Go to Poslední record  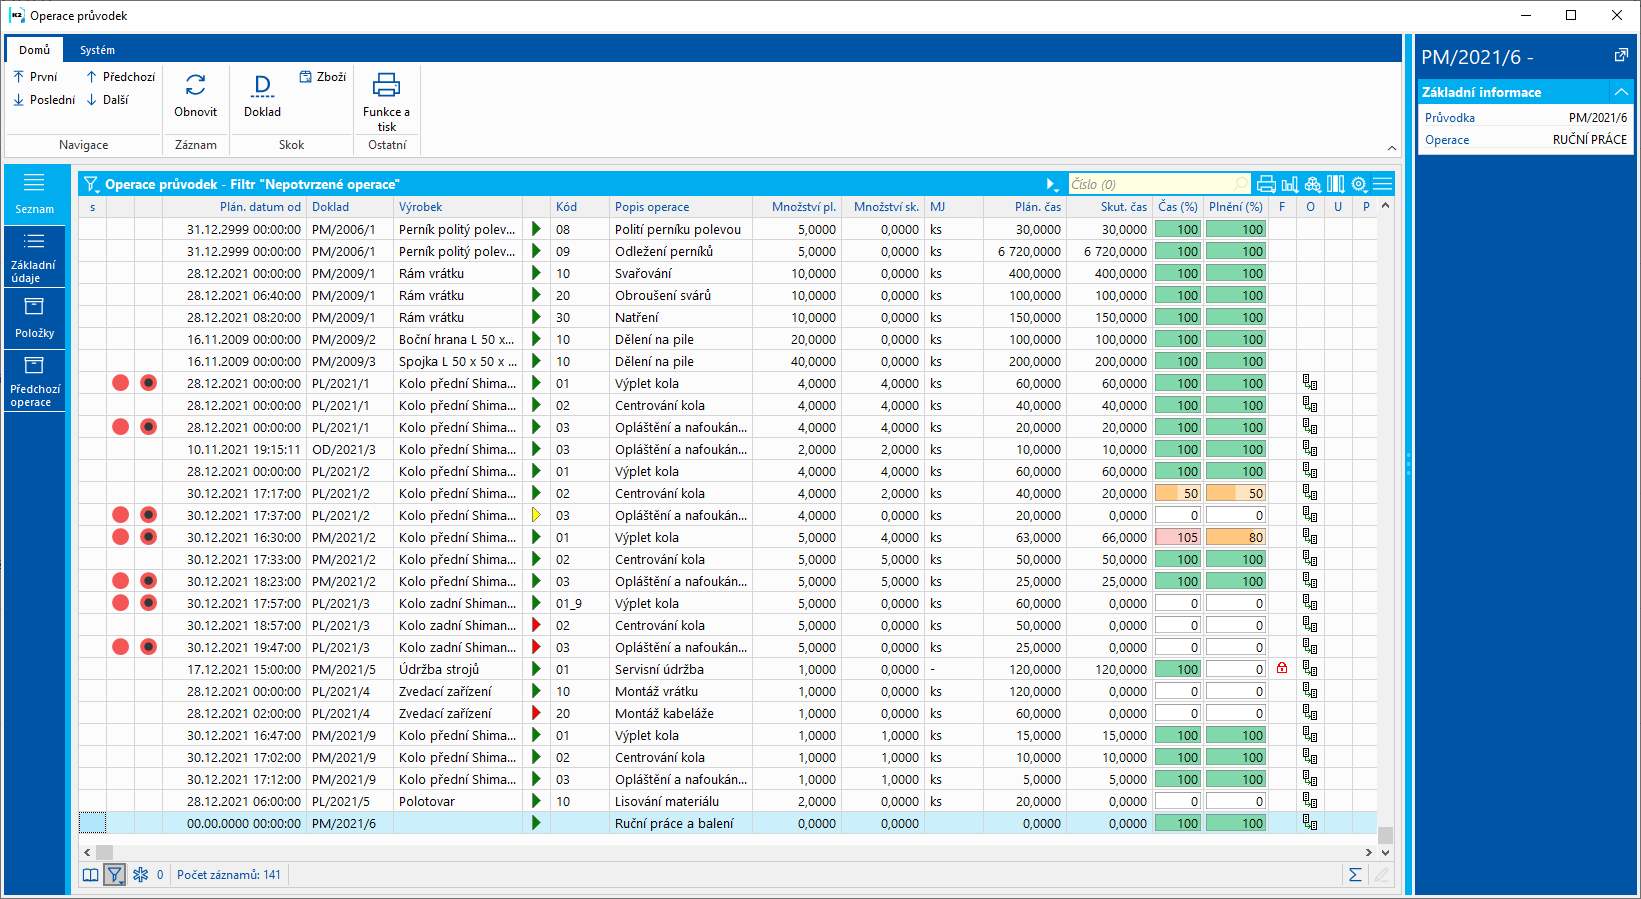pos(44,100)
